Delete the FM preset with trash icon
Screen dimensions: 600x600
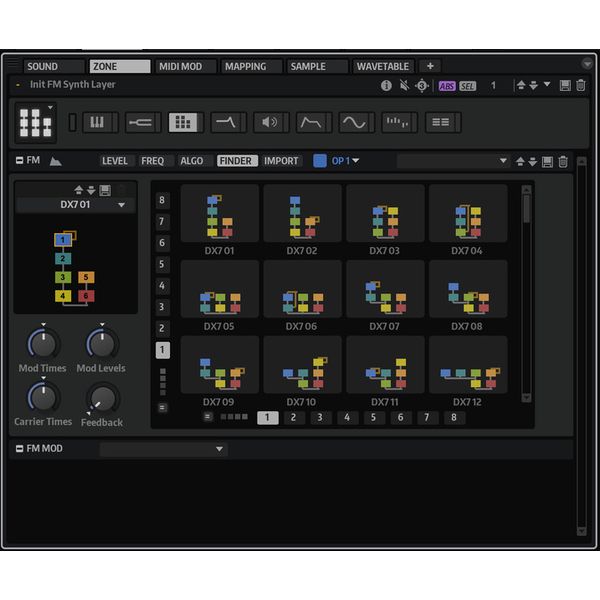click(563, 161)
